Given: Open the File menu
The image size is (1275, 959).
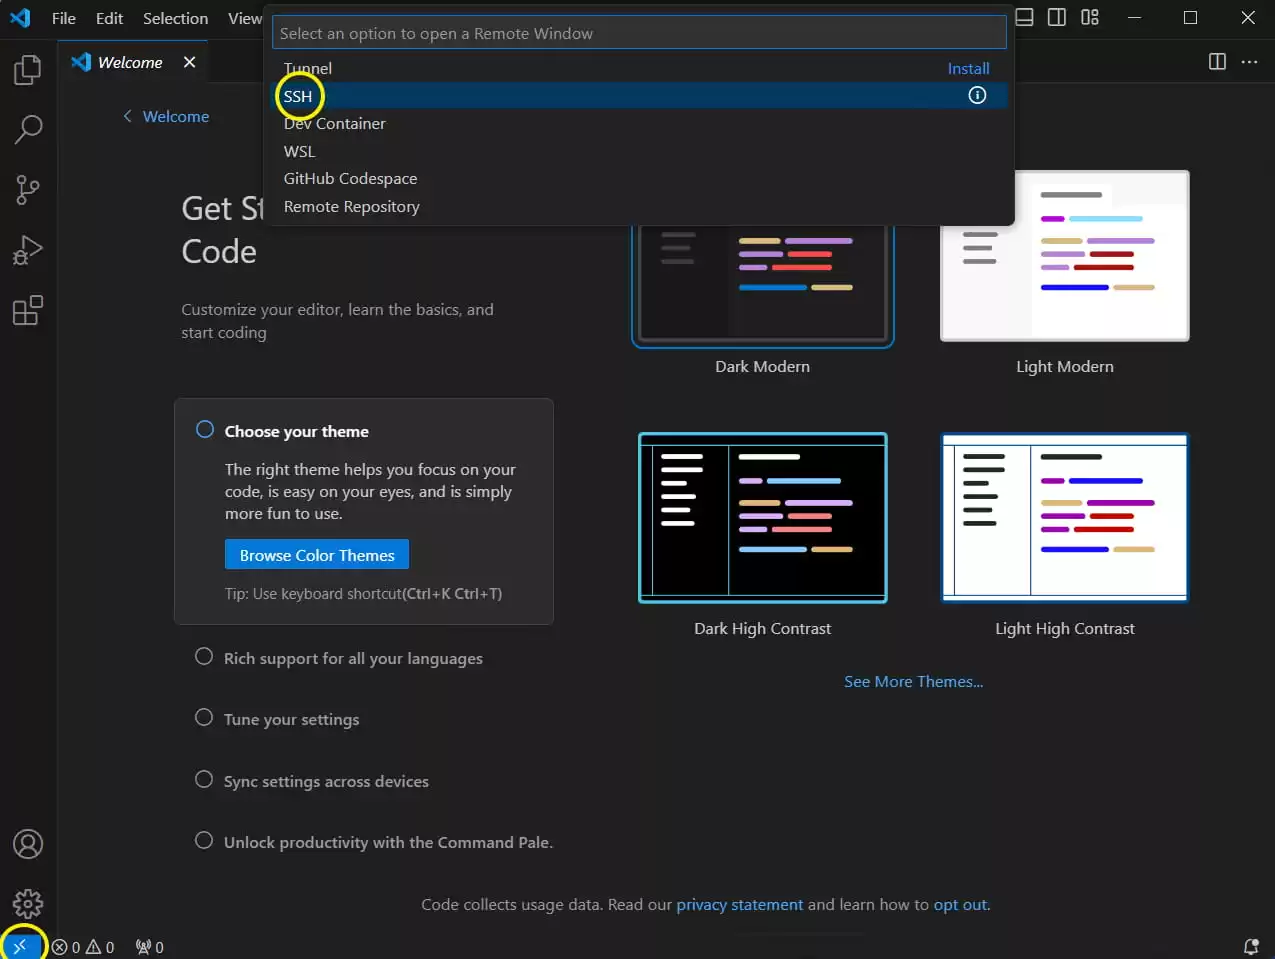Looking at the screenshot, I should tap(63, 18).
